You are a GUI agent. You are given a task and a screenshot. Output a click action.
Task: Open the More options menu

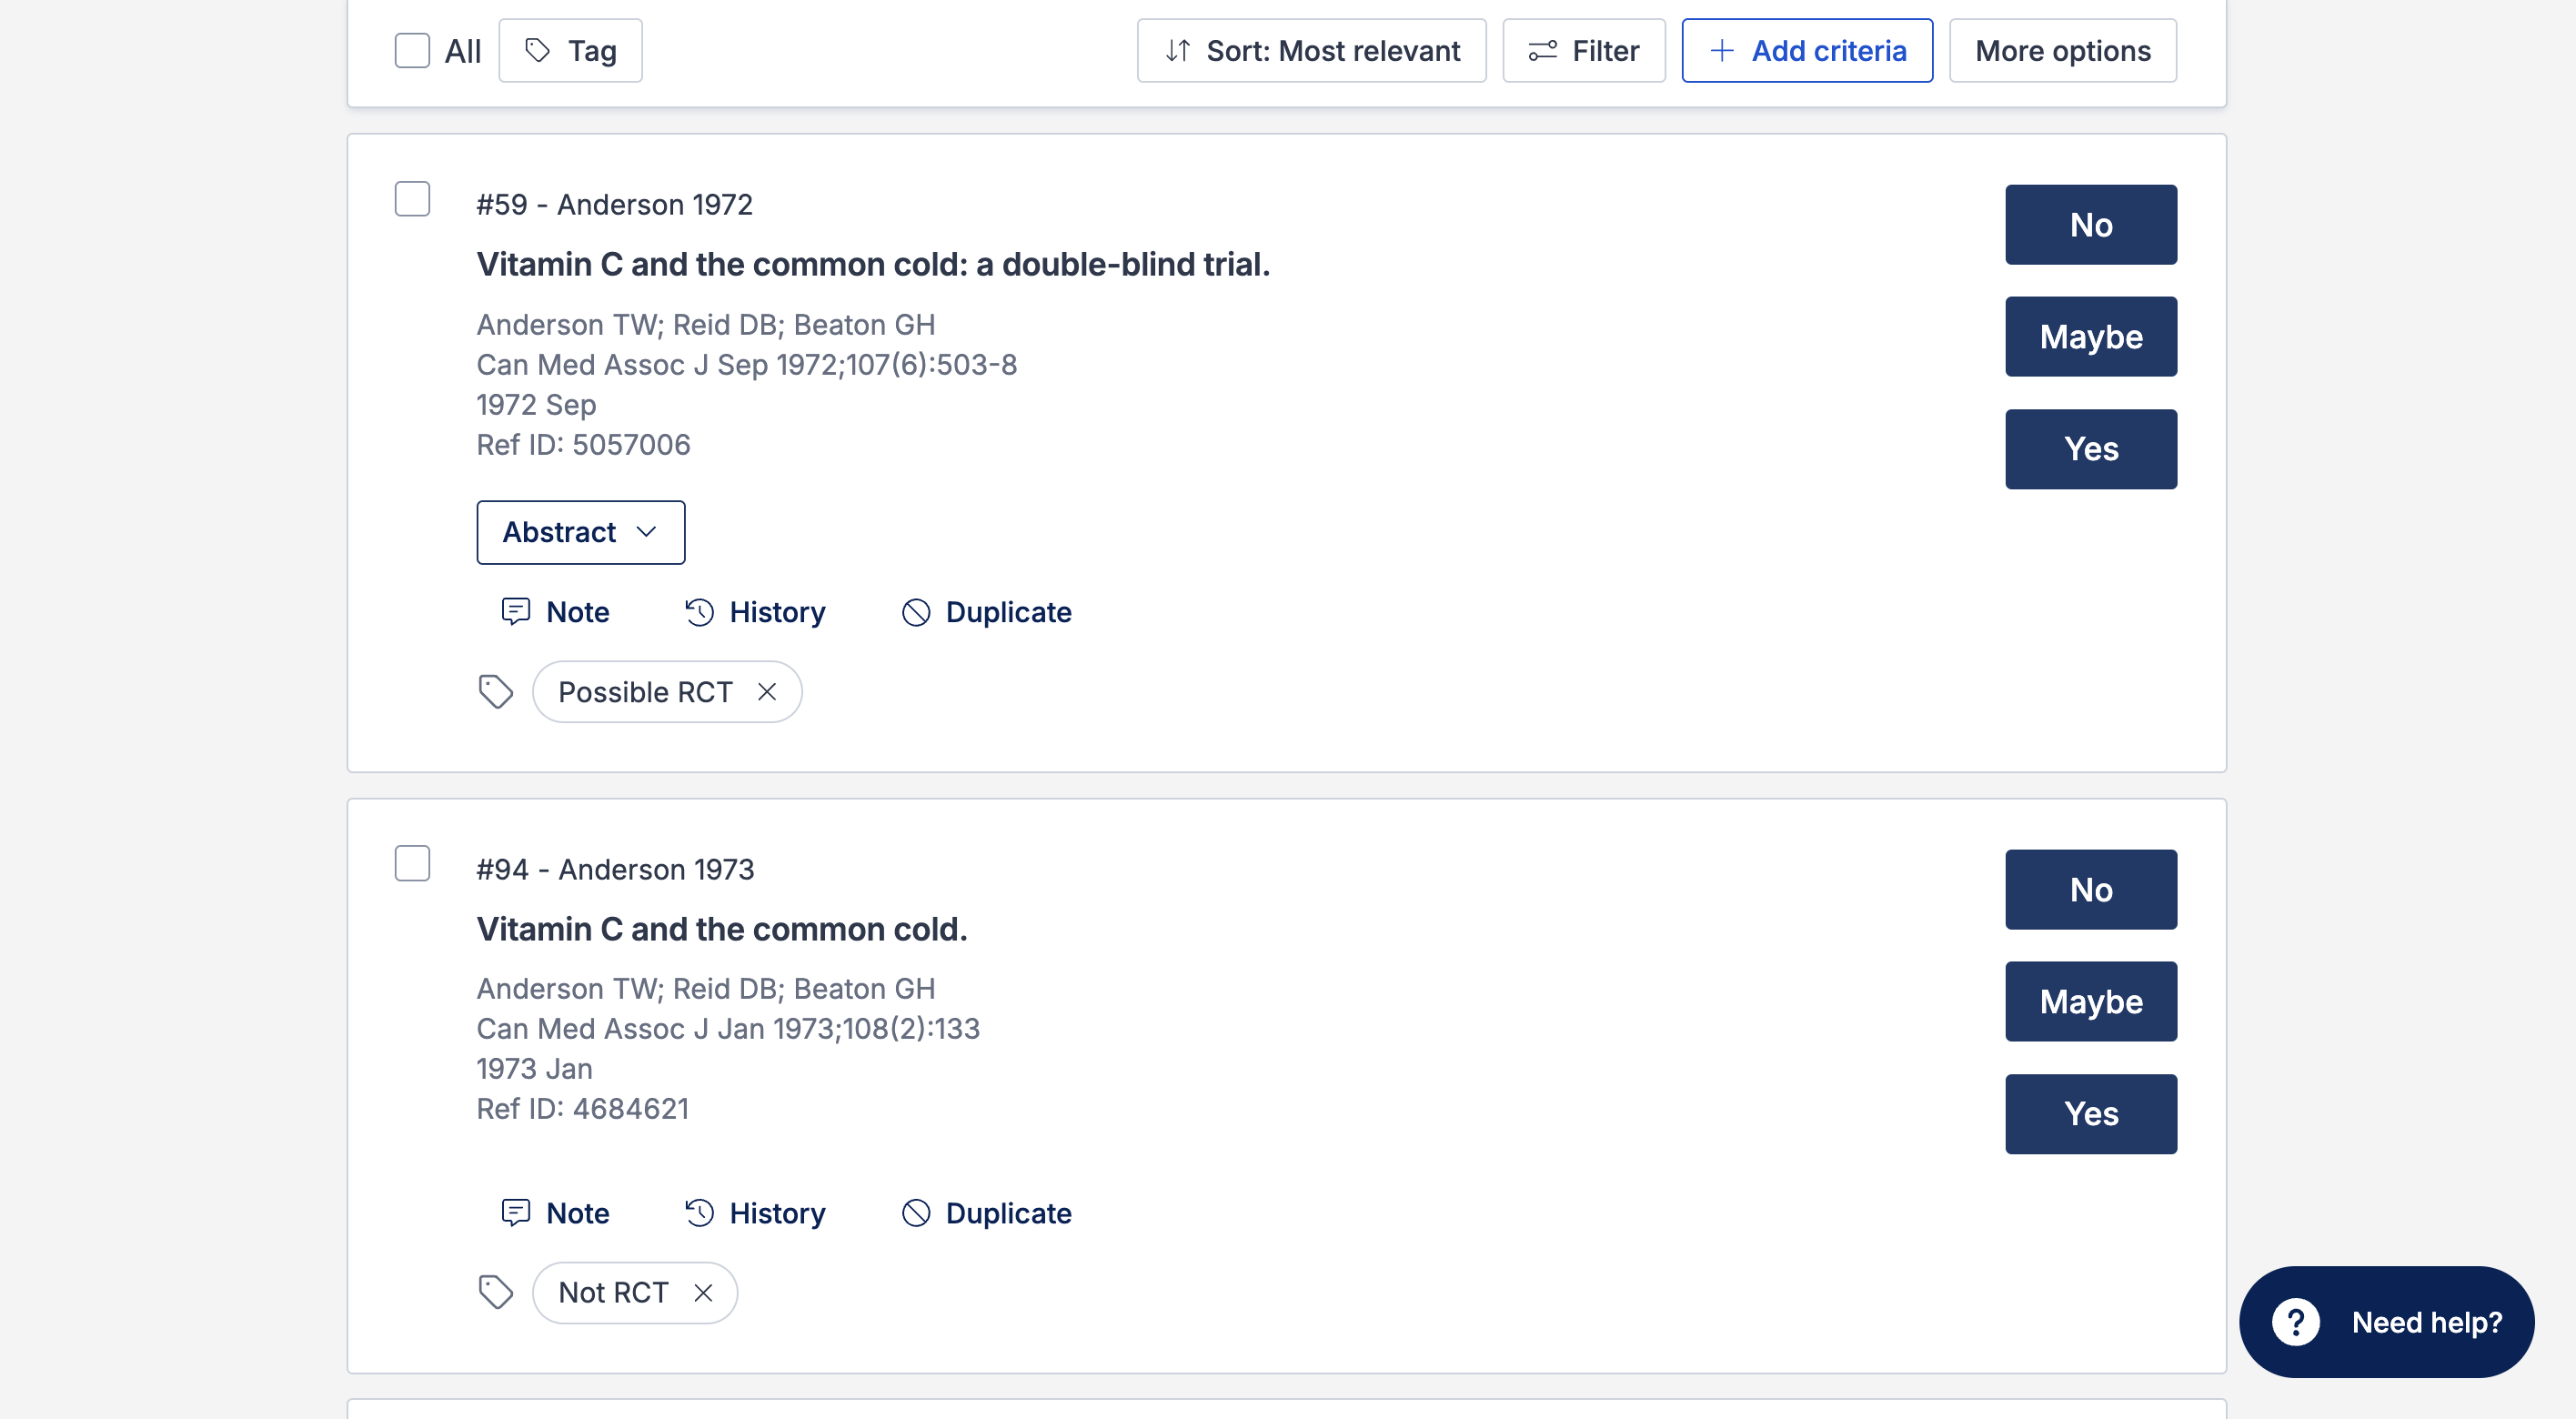(2062, 51)
